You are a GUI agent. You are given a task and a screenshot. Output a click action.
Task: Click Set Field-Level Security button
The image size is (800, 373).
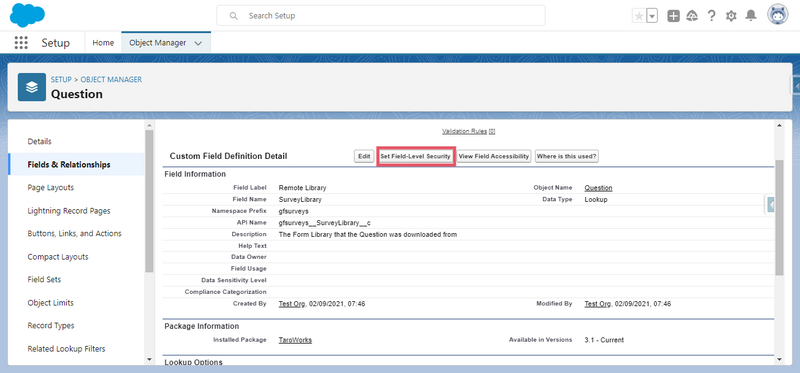[x=415, y=157]
